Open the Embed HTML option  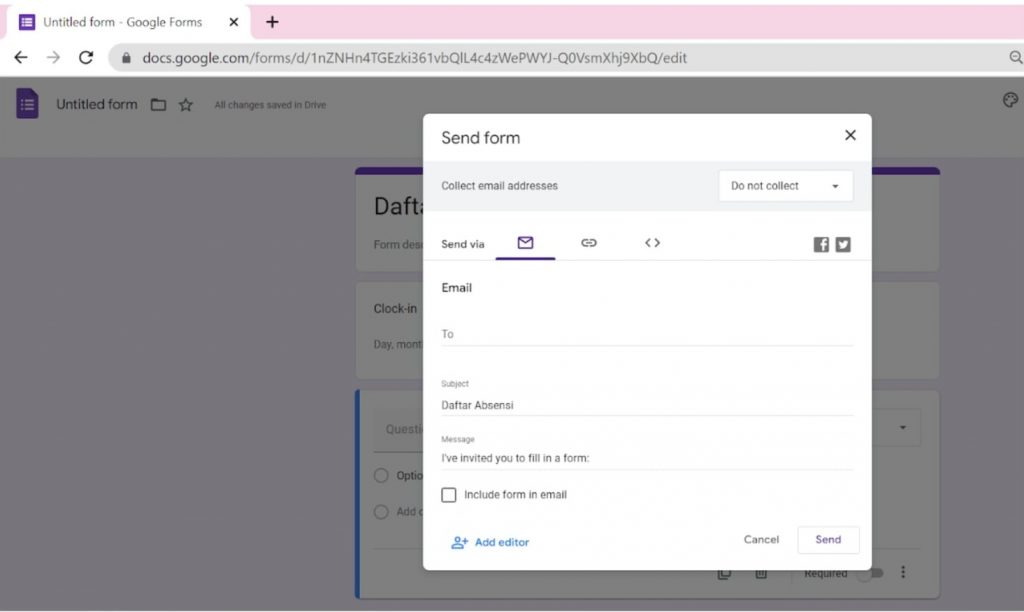652,242
